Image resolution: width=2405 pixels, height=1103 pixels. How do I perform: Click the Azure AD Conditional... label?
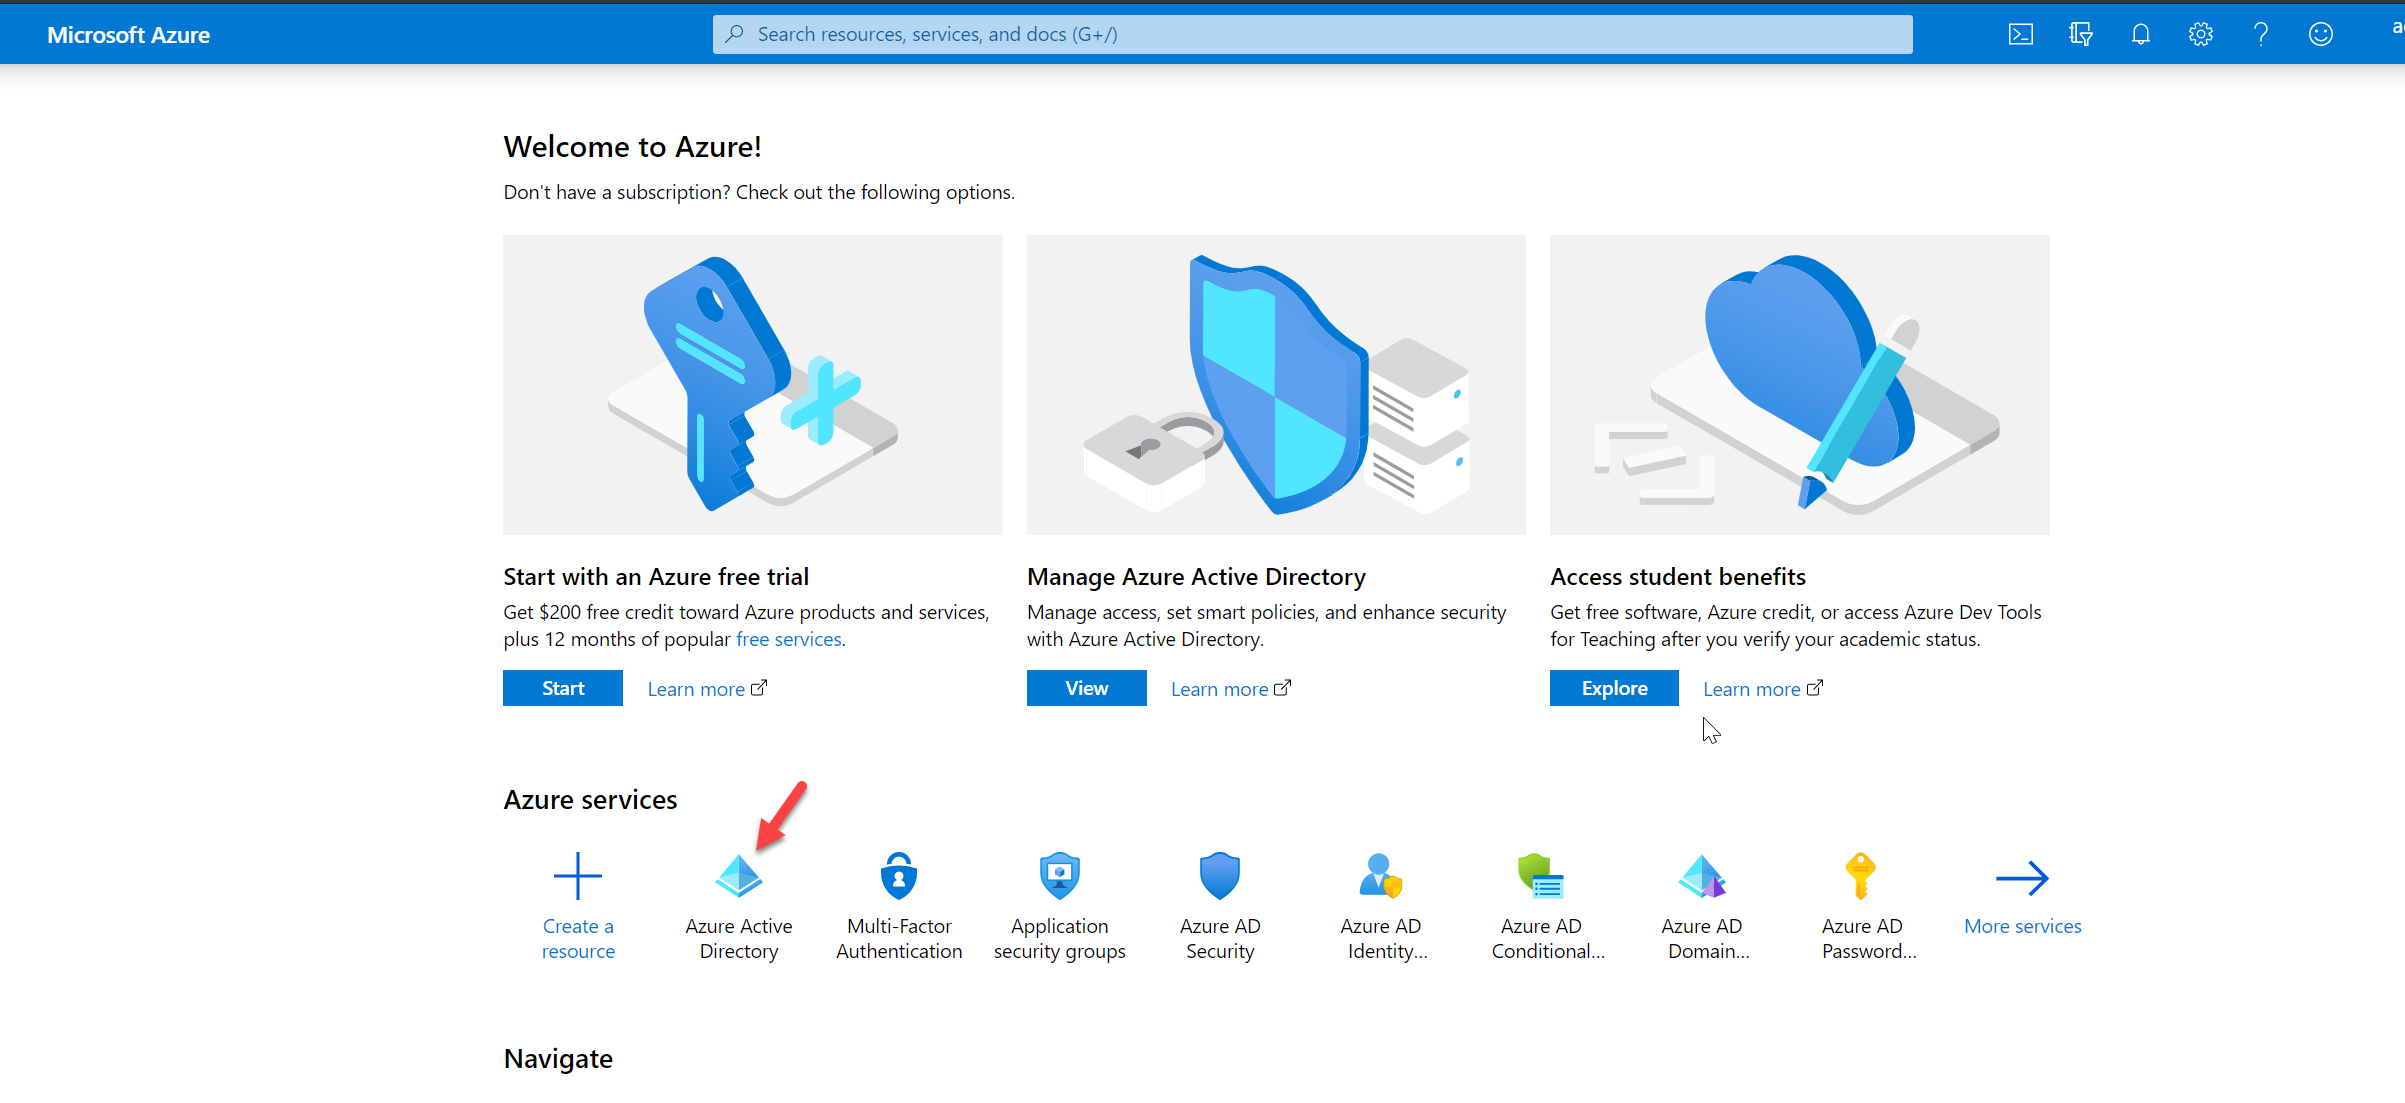tap(1548, 939)
